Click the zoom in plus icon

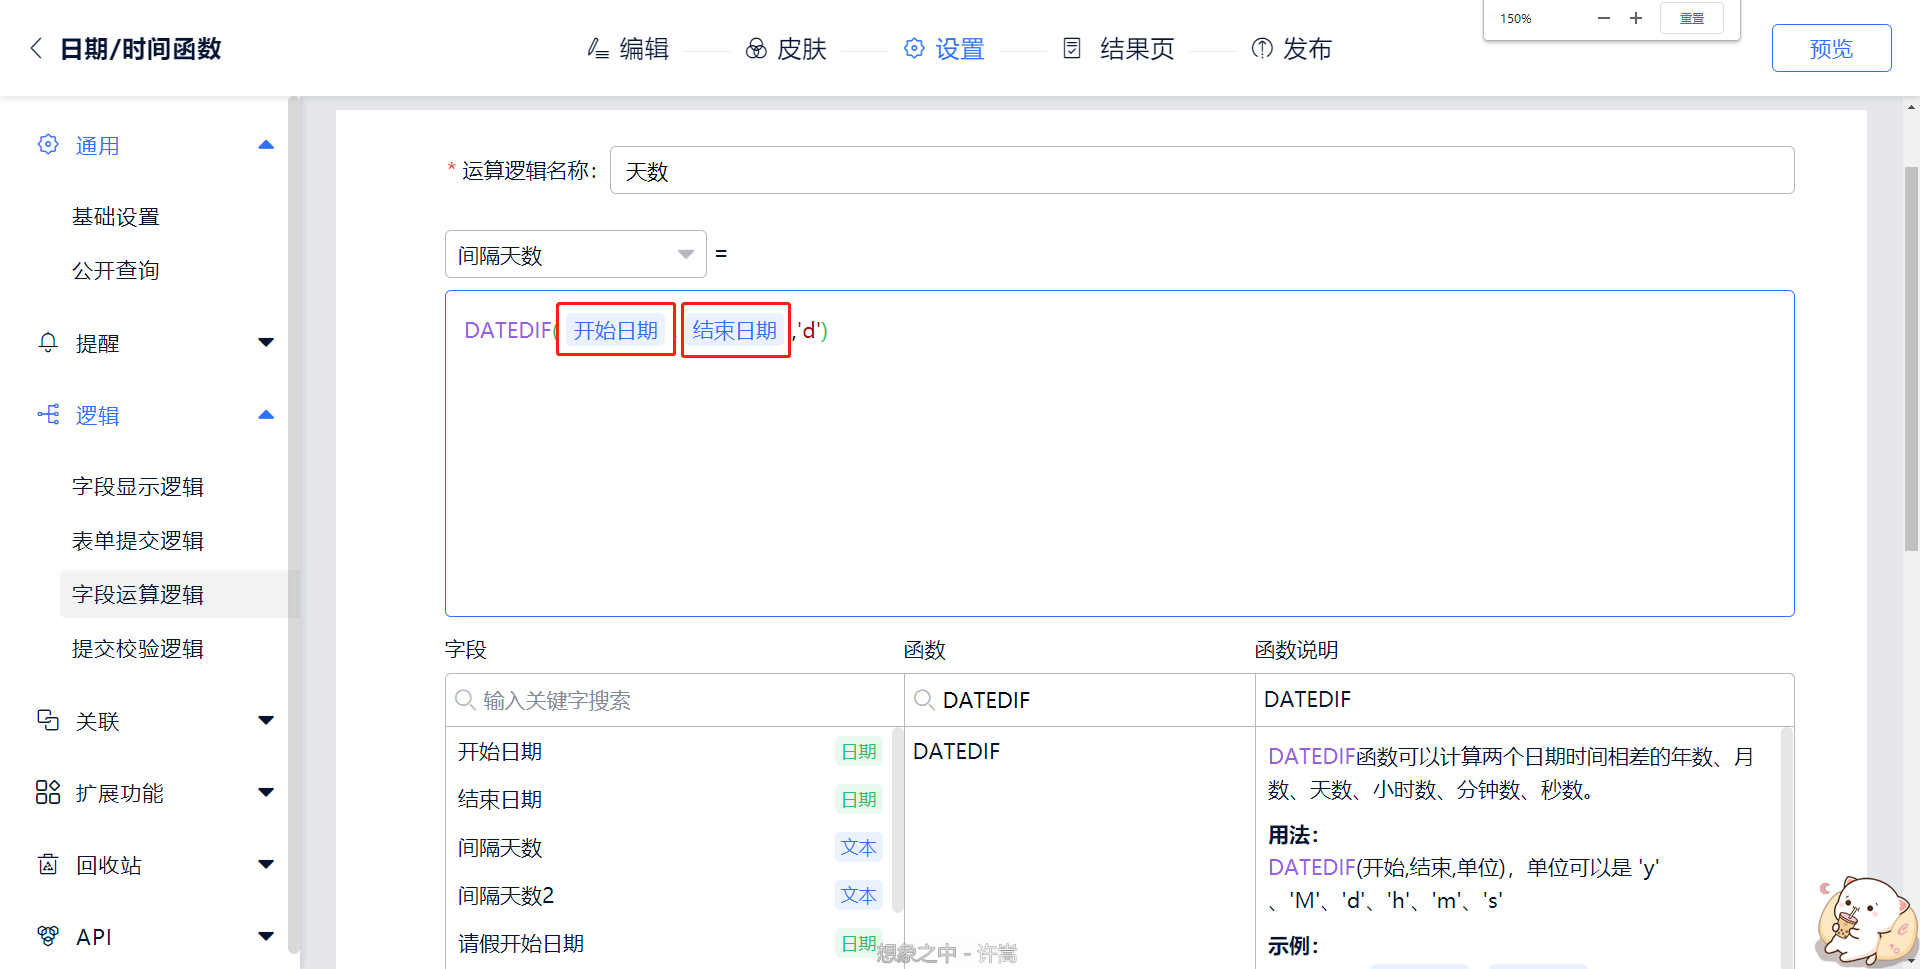pyautogui.click(x=1636, y=18)
